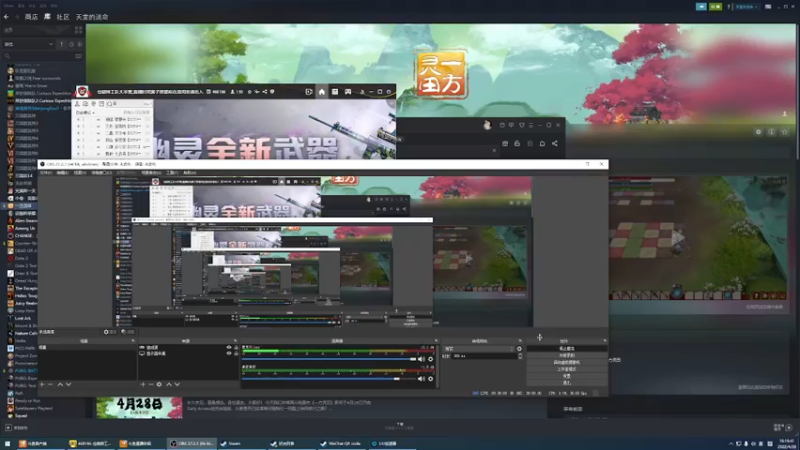Open the OBS source filters button

pos(128,332)
